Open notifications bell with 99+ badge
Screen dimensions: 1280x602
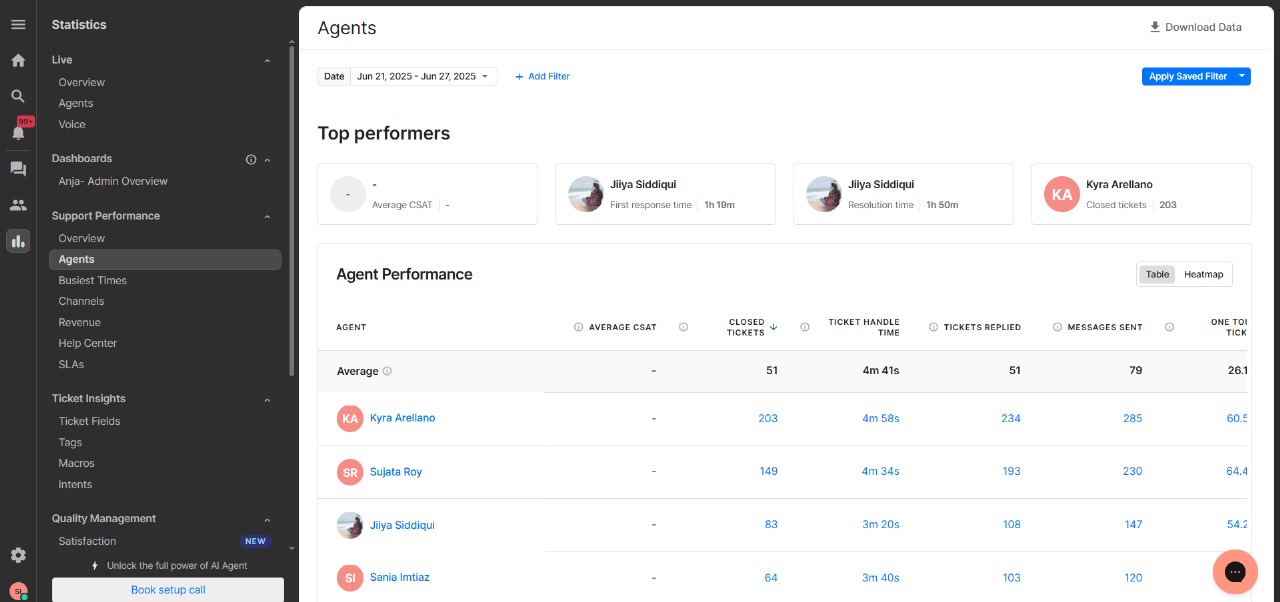pos(19,131)
